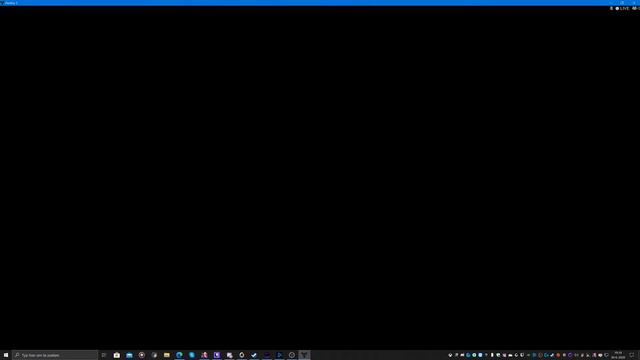Open the taskbar clock and date
This screenshot has height=360, width=640.
click(x=618, y=355)
